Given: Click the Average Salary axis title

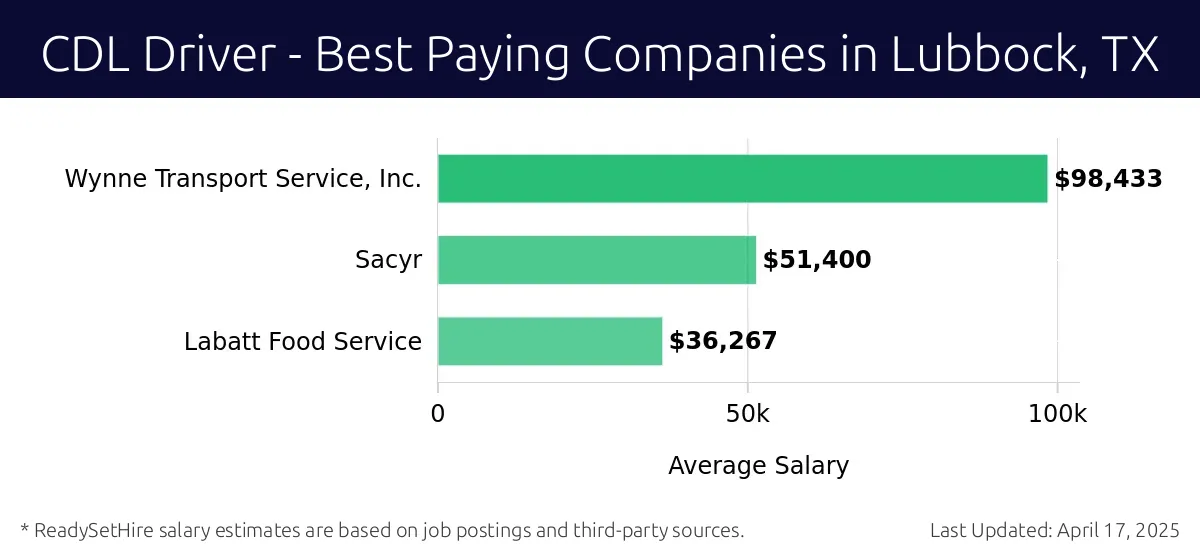Looking at the screenshot, I should (x=758, y=465).
